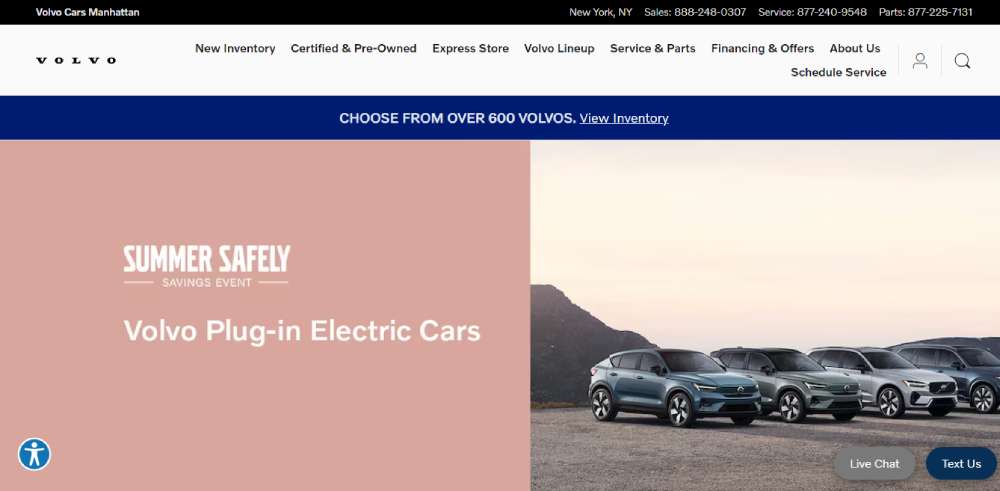1000x491 pixels.
Task: Start a Live Chat
Action: [874, 464]
